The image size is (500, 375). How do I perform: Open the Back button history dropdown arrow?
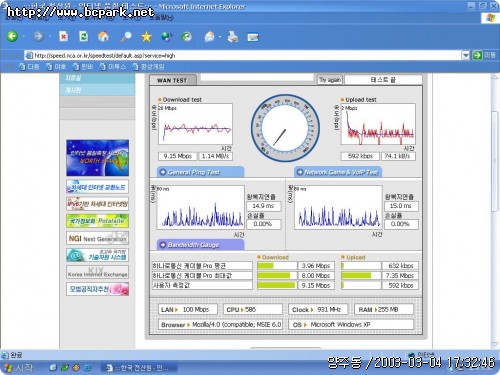pyautogui.click(x=23, y=36)
